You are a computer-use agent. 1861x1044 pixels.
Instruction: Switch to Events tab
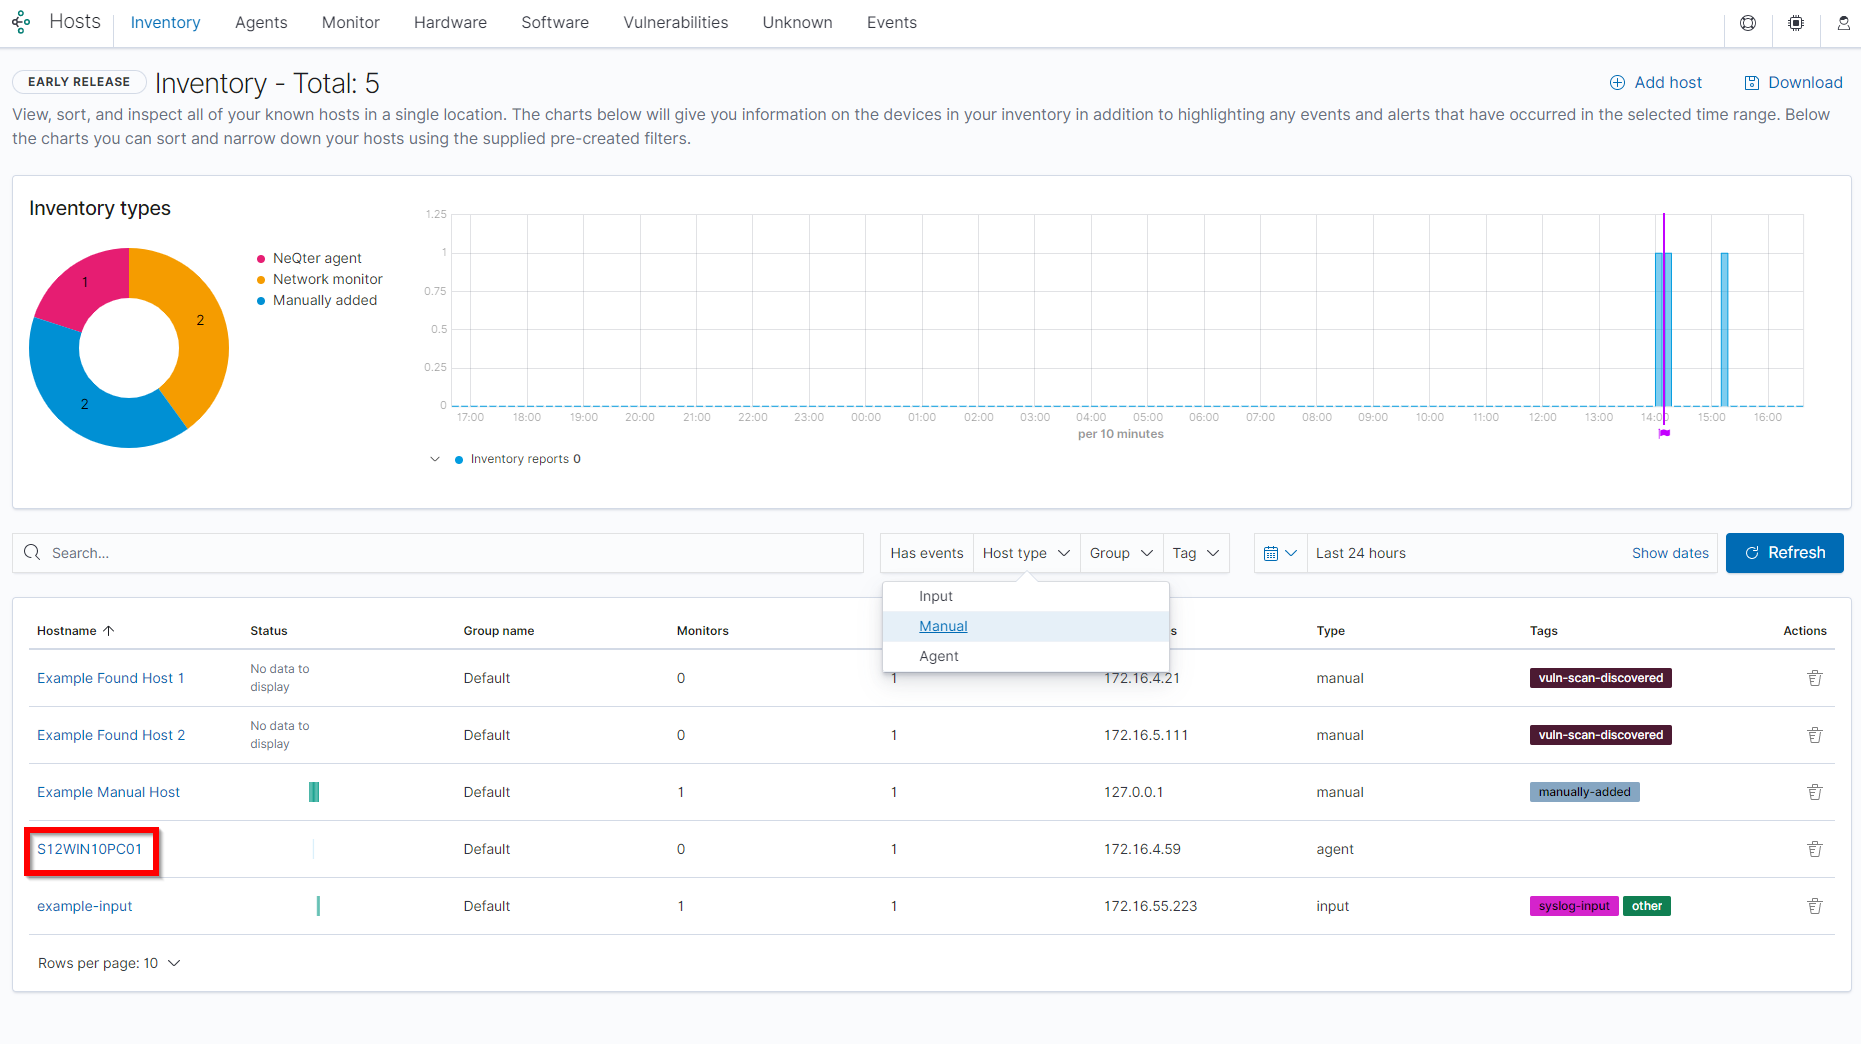[892, 22]
